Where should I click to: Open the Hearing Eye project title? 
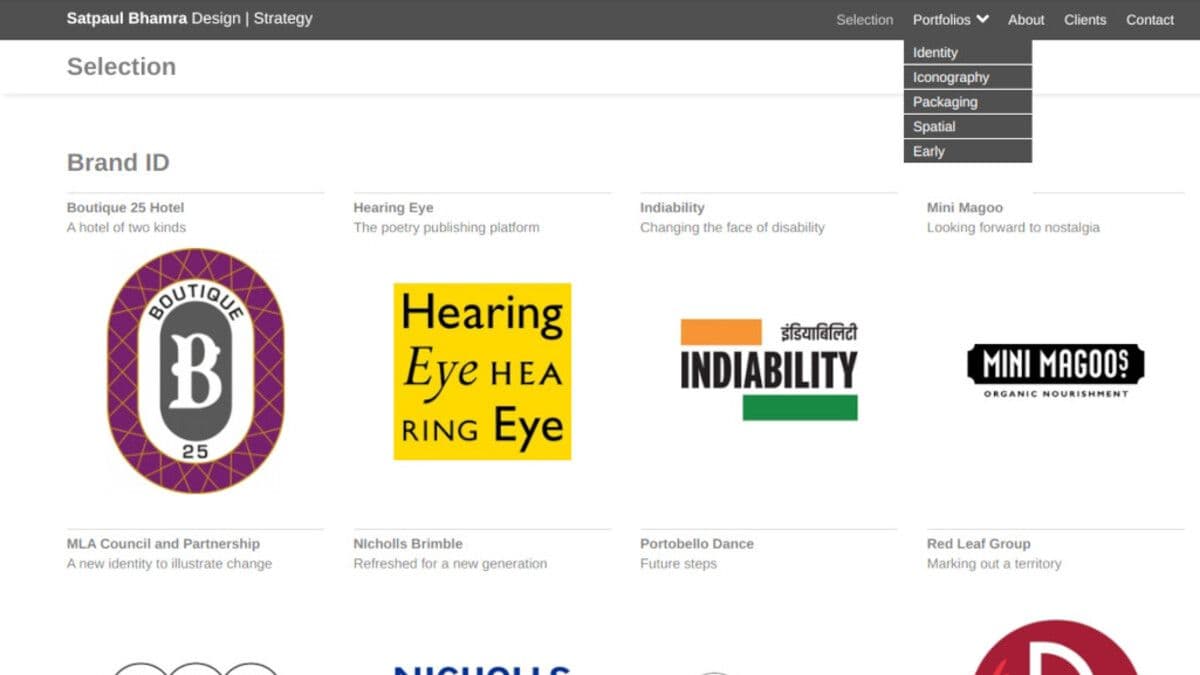[393, 208]
